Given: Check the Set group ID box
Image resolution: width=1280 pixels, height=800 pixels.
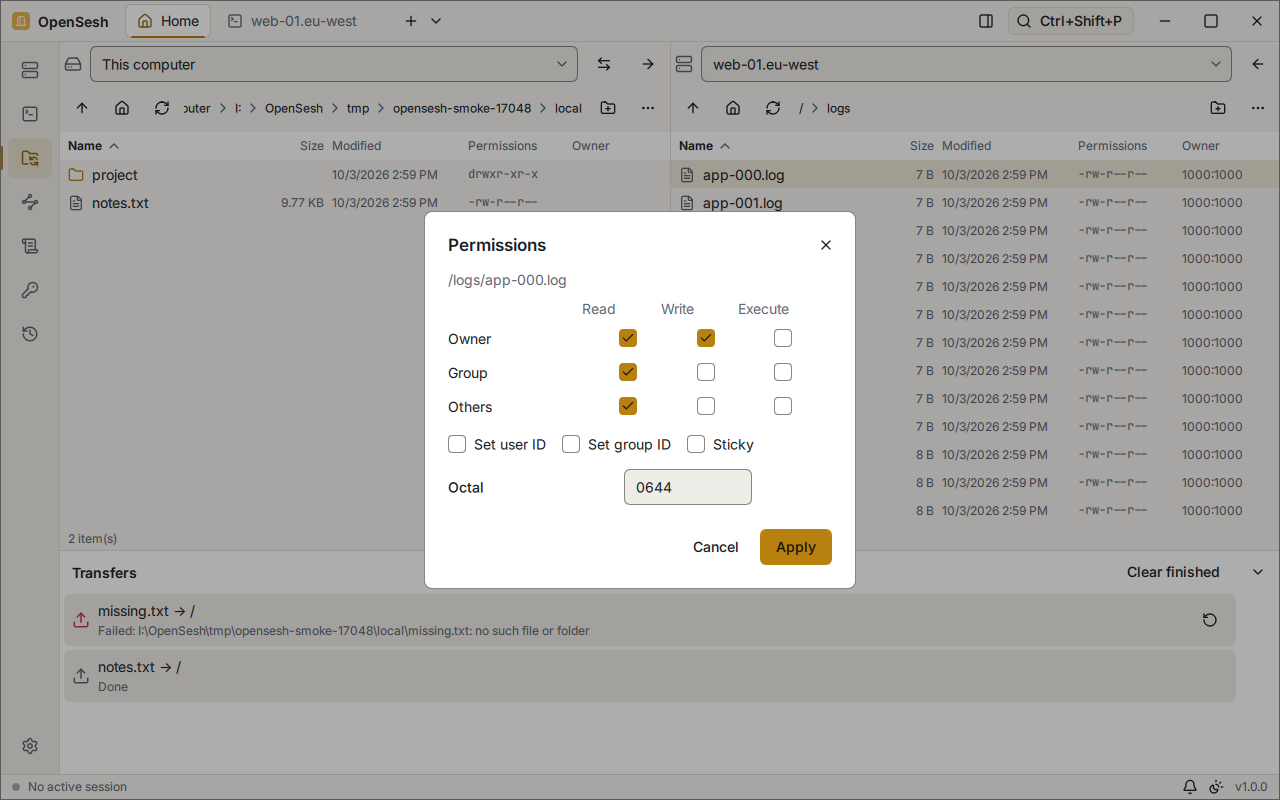Looking at the screenshot, I should pyautogui.click(x=571, y=444).
